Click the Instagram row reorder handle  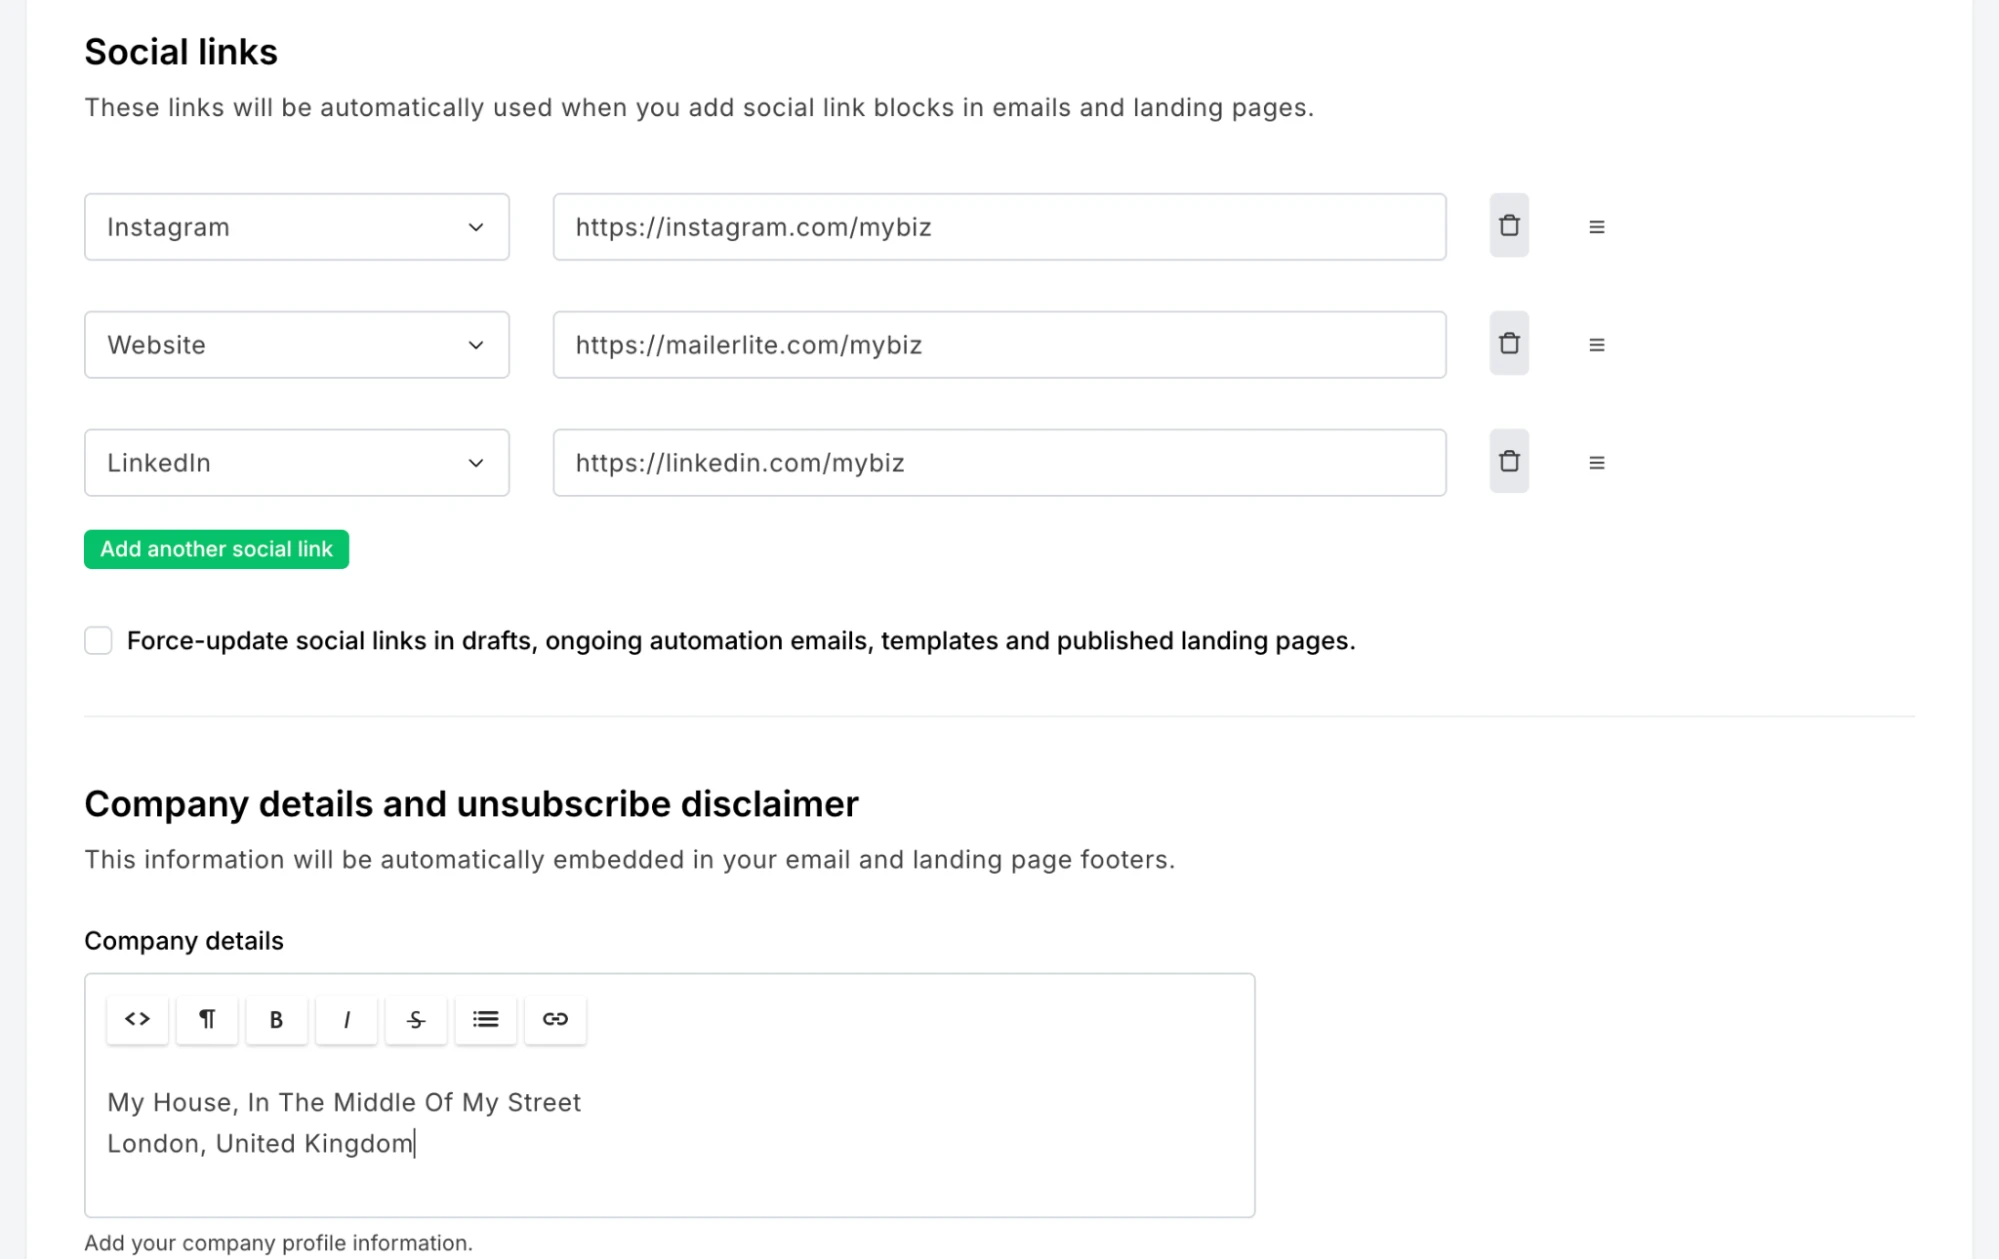(x=1596, y=227)
